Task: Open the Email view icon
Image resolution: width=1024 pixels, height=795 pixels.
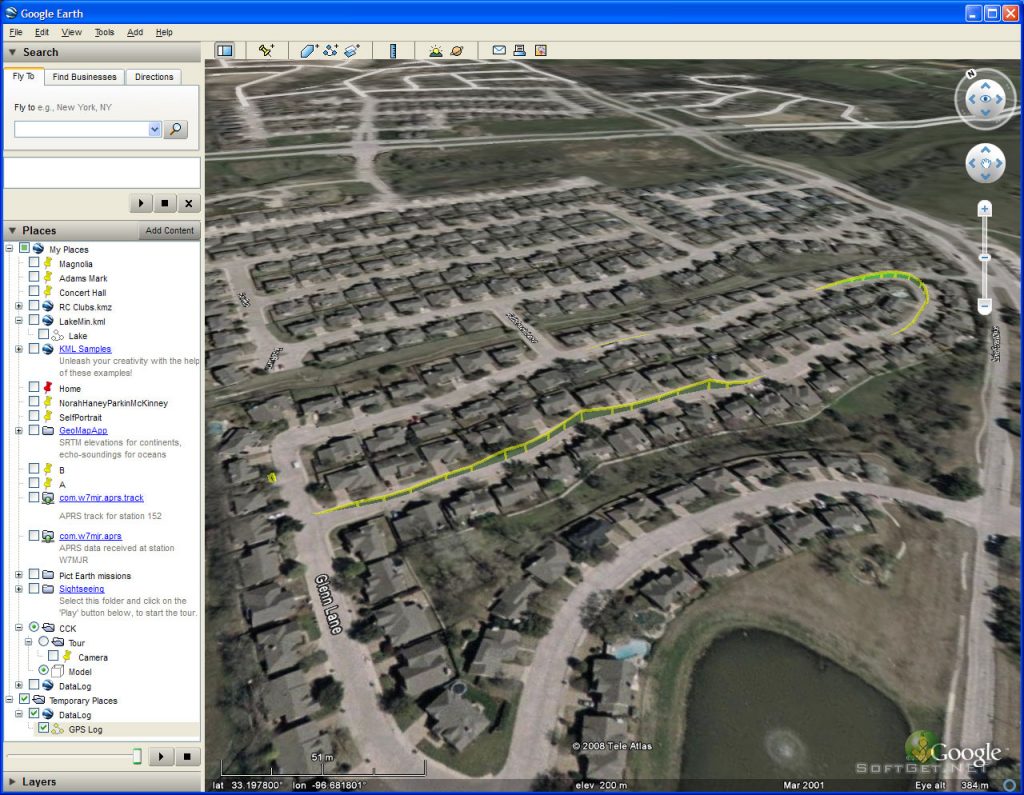Action: click(498, 50)
